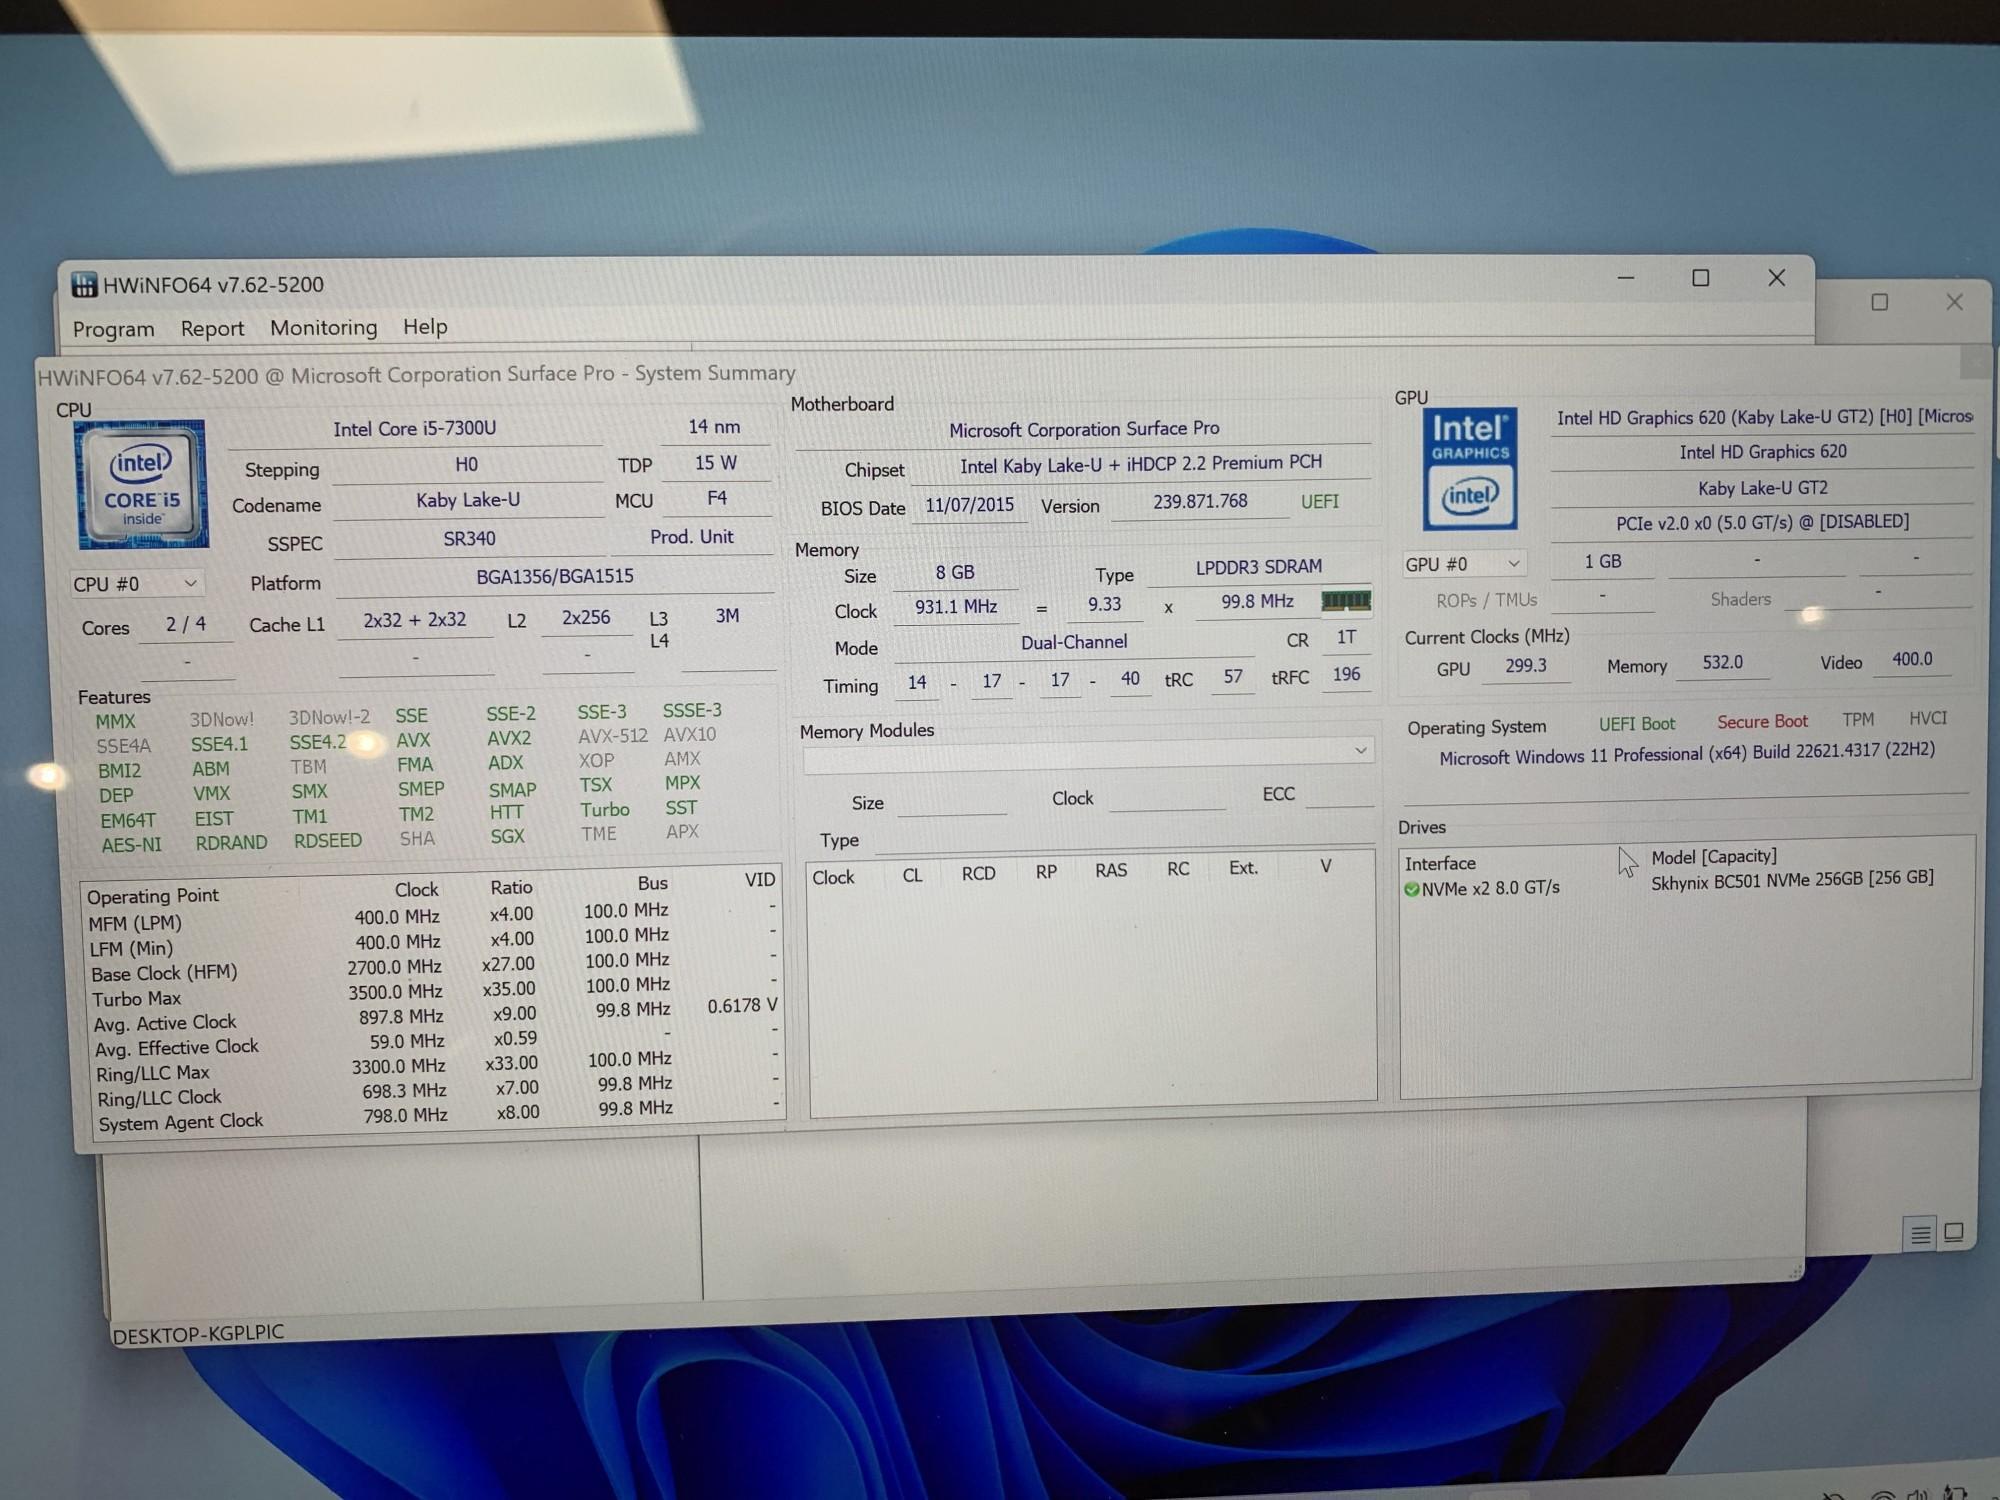The width and height of the screenshot is (2000, 1500).
Task: Click the "HVCI" indicator
Action: (x=1928, y=718)
